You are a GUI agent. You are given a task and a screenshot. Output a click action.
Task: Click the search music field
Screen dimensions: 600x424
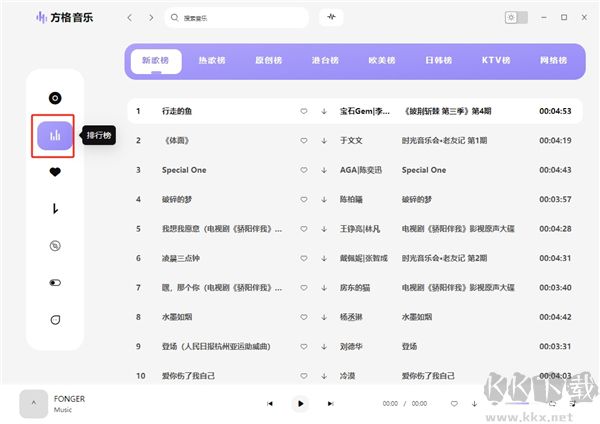[236, 18]
